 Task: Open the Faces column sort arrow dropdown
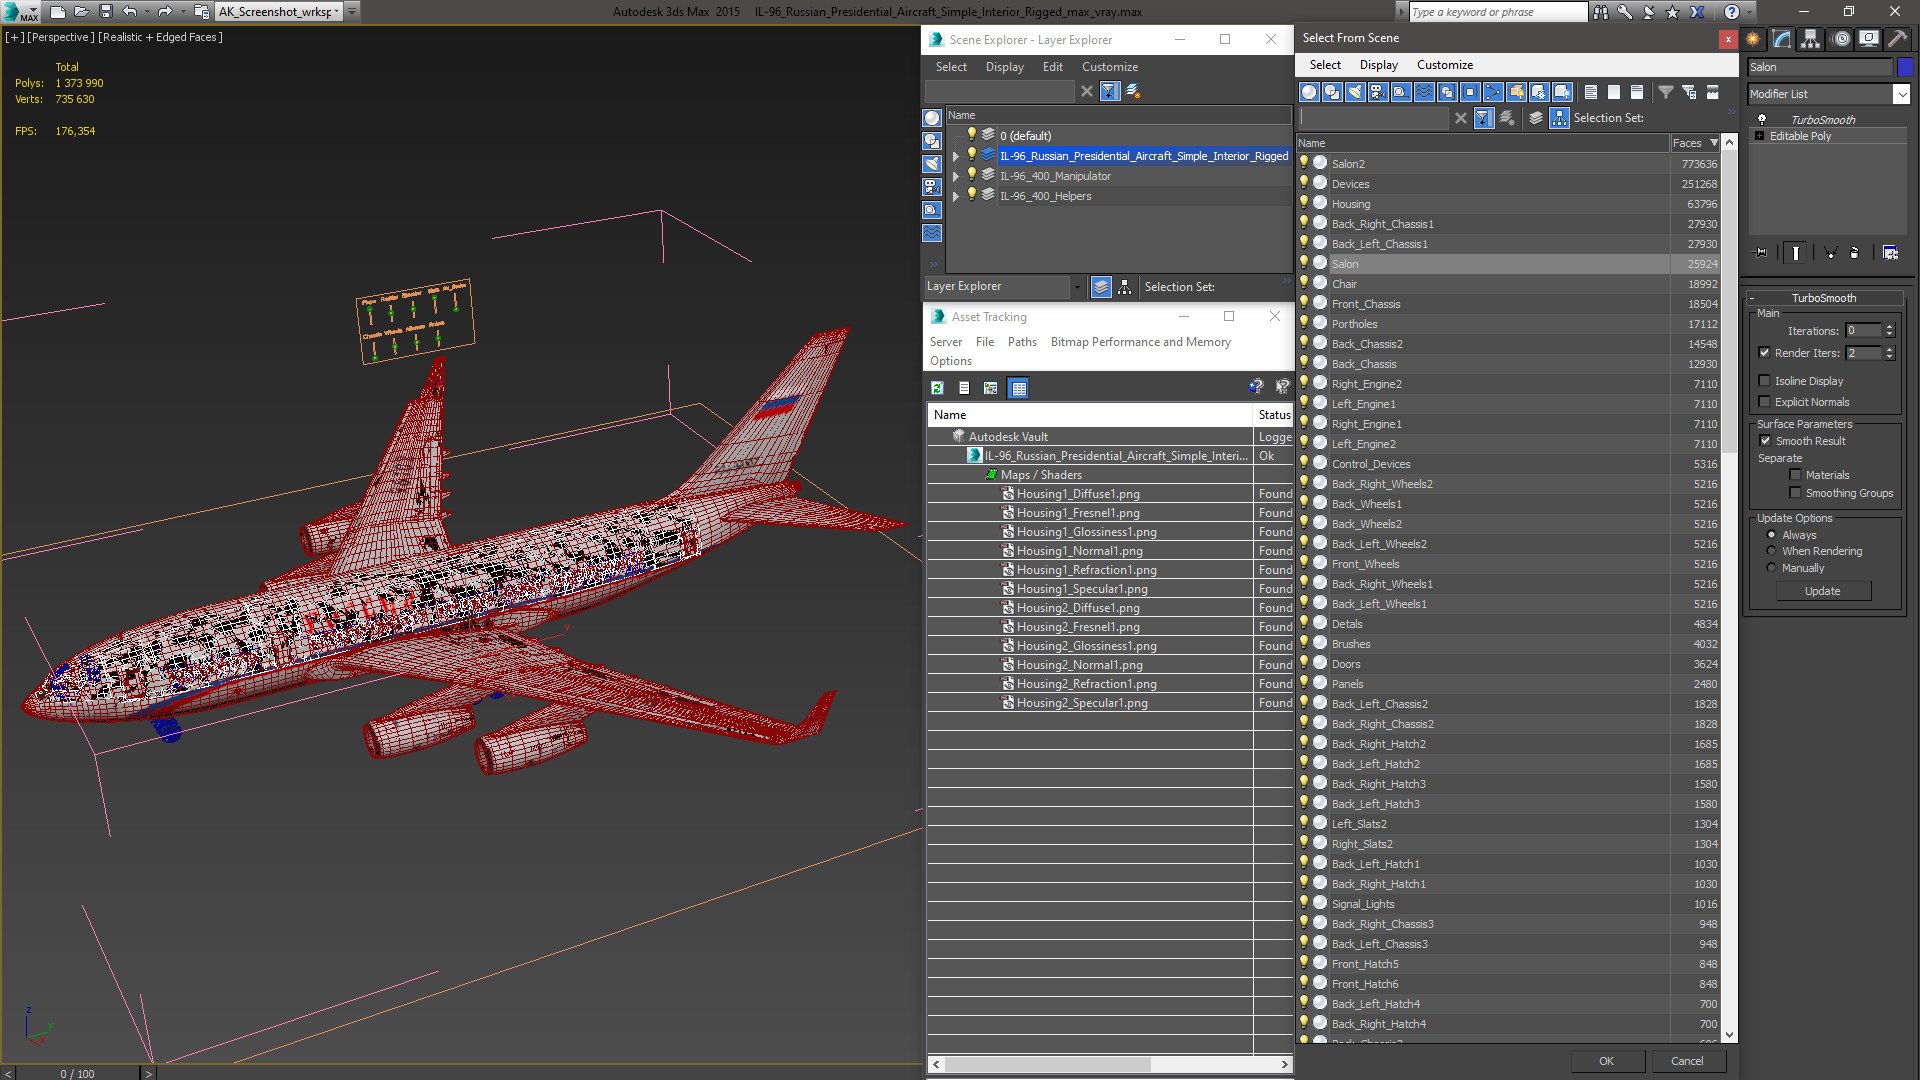click(x=1714, y=143)
